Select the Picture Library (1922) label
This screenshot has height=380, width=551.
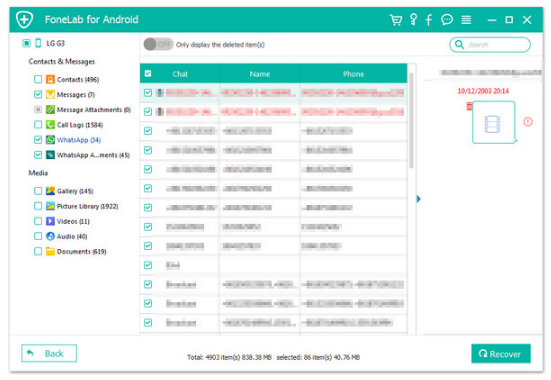pos(87,206)
